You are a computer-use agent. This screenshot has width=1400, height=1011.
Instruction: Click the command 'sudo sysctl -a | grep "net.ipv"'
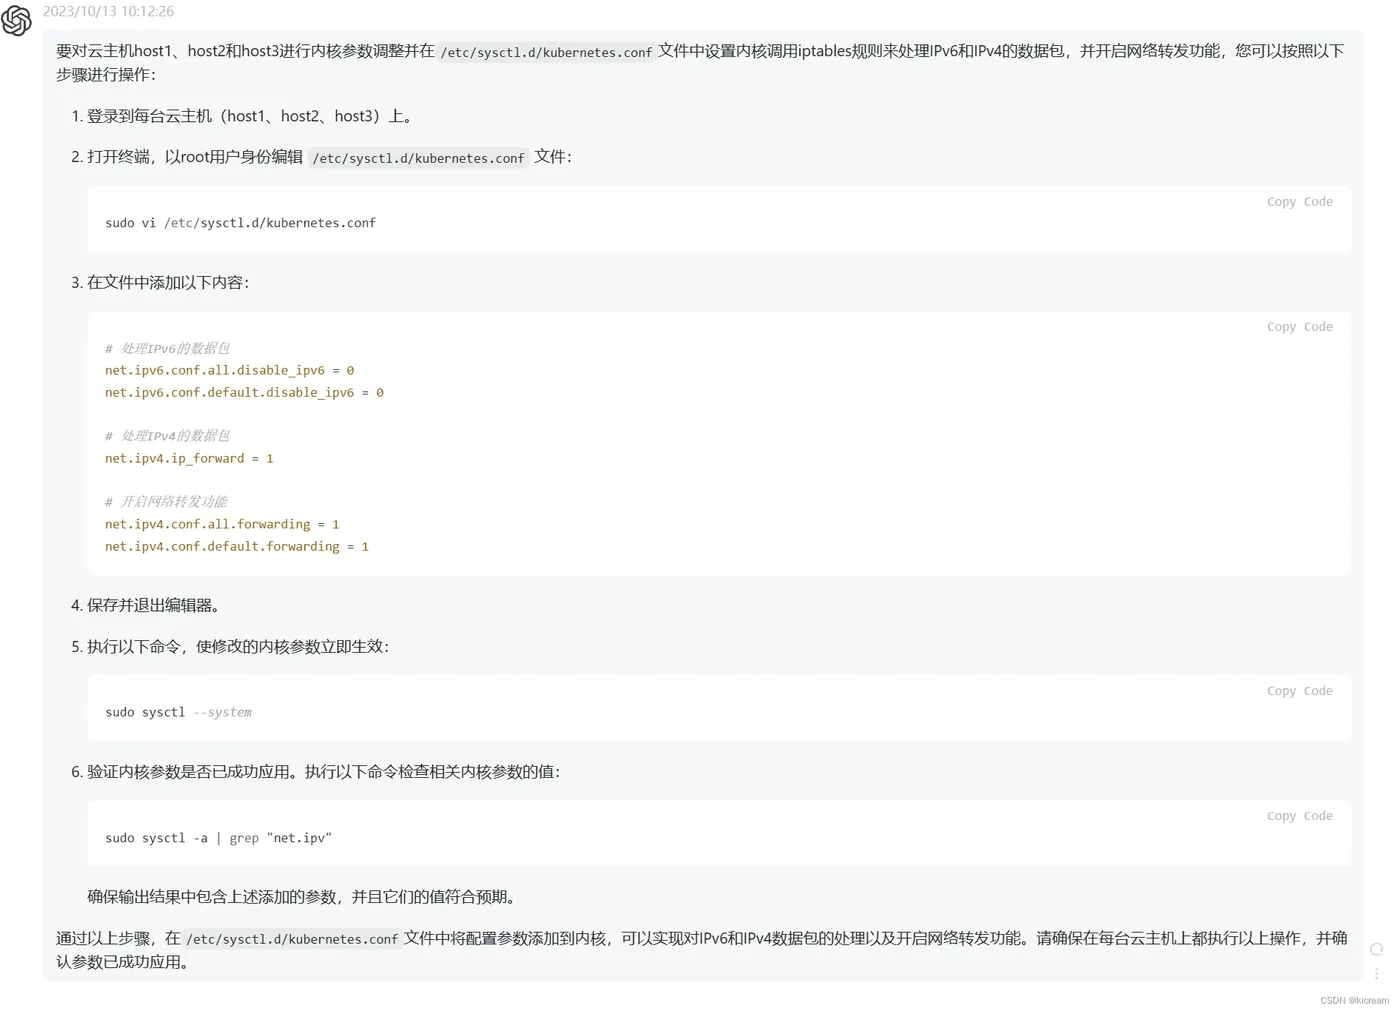(x=218, y=838)
